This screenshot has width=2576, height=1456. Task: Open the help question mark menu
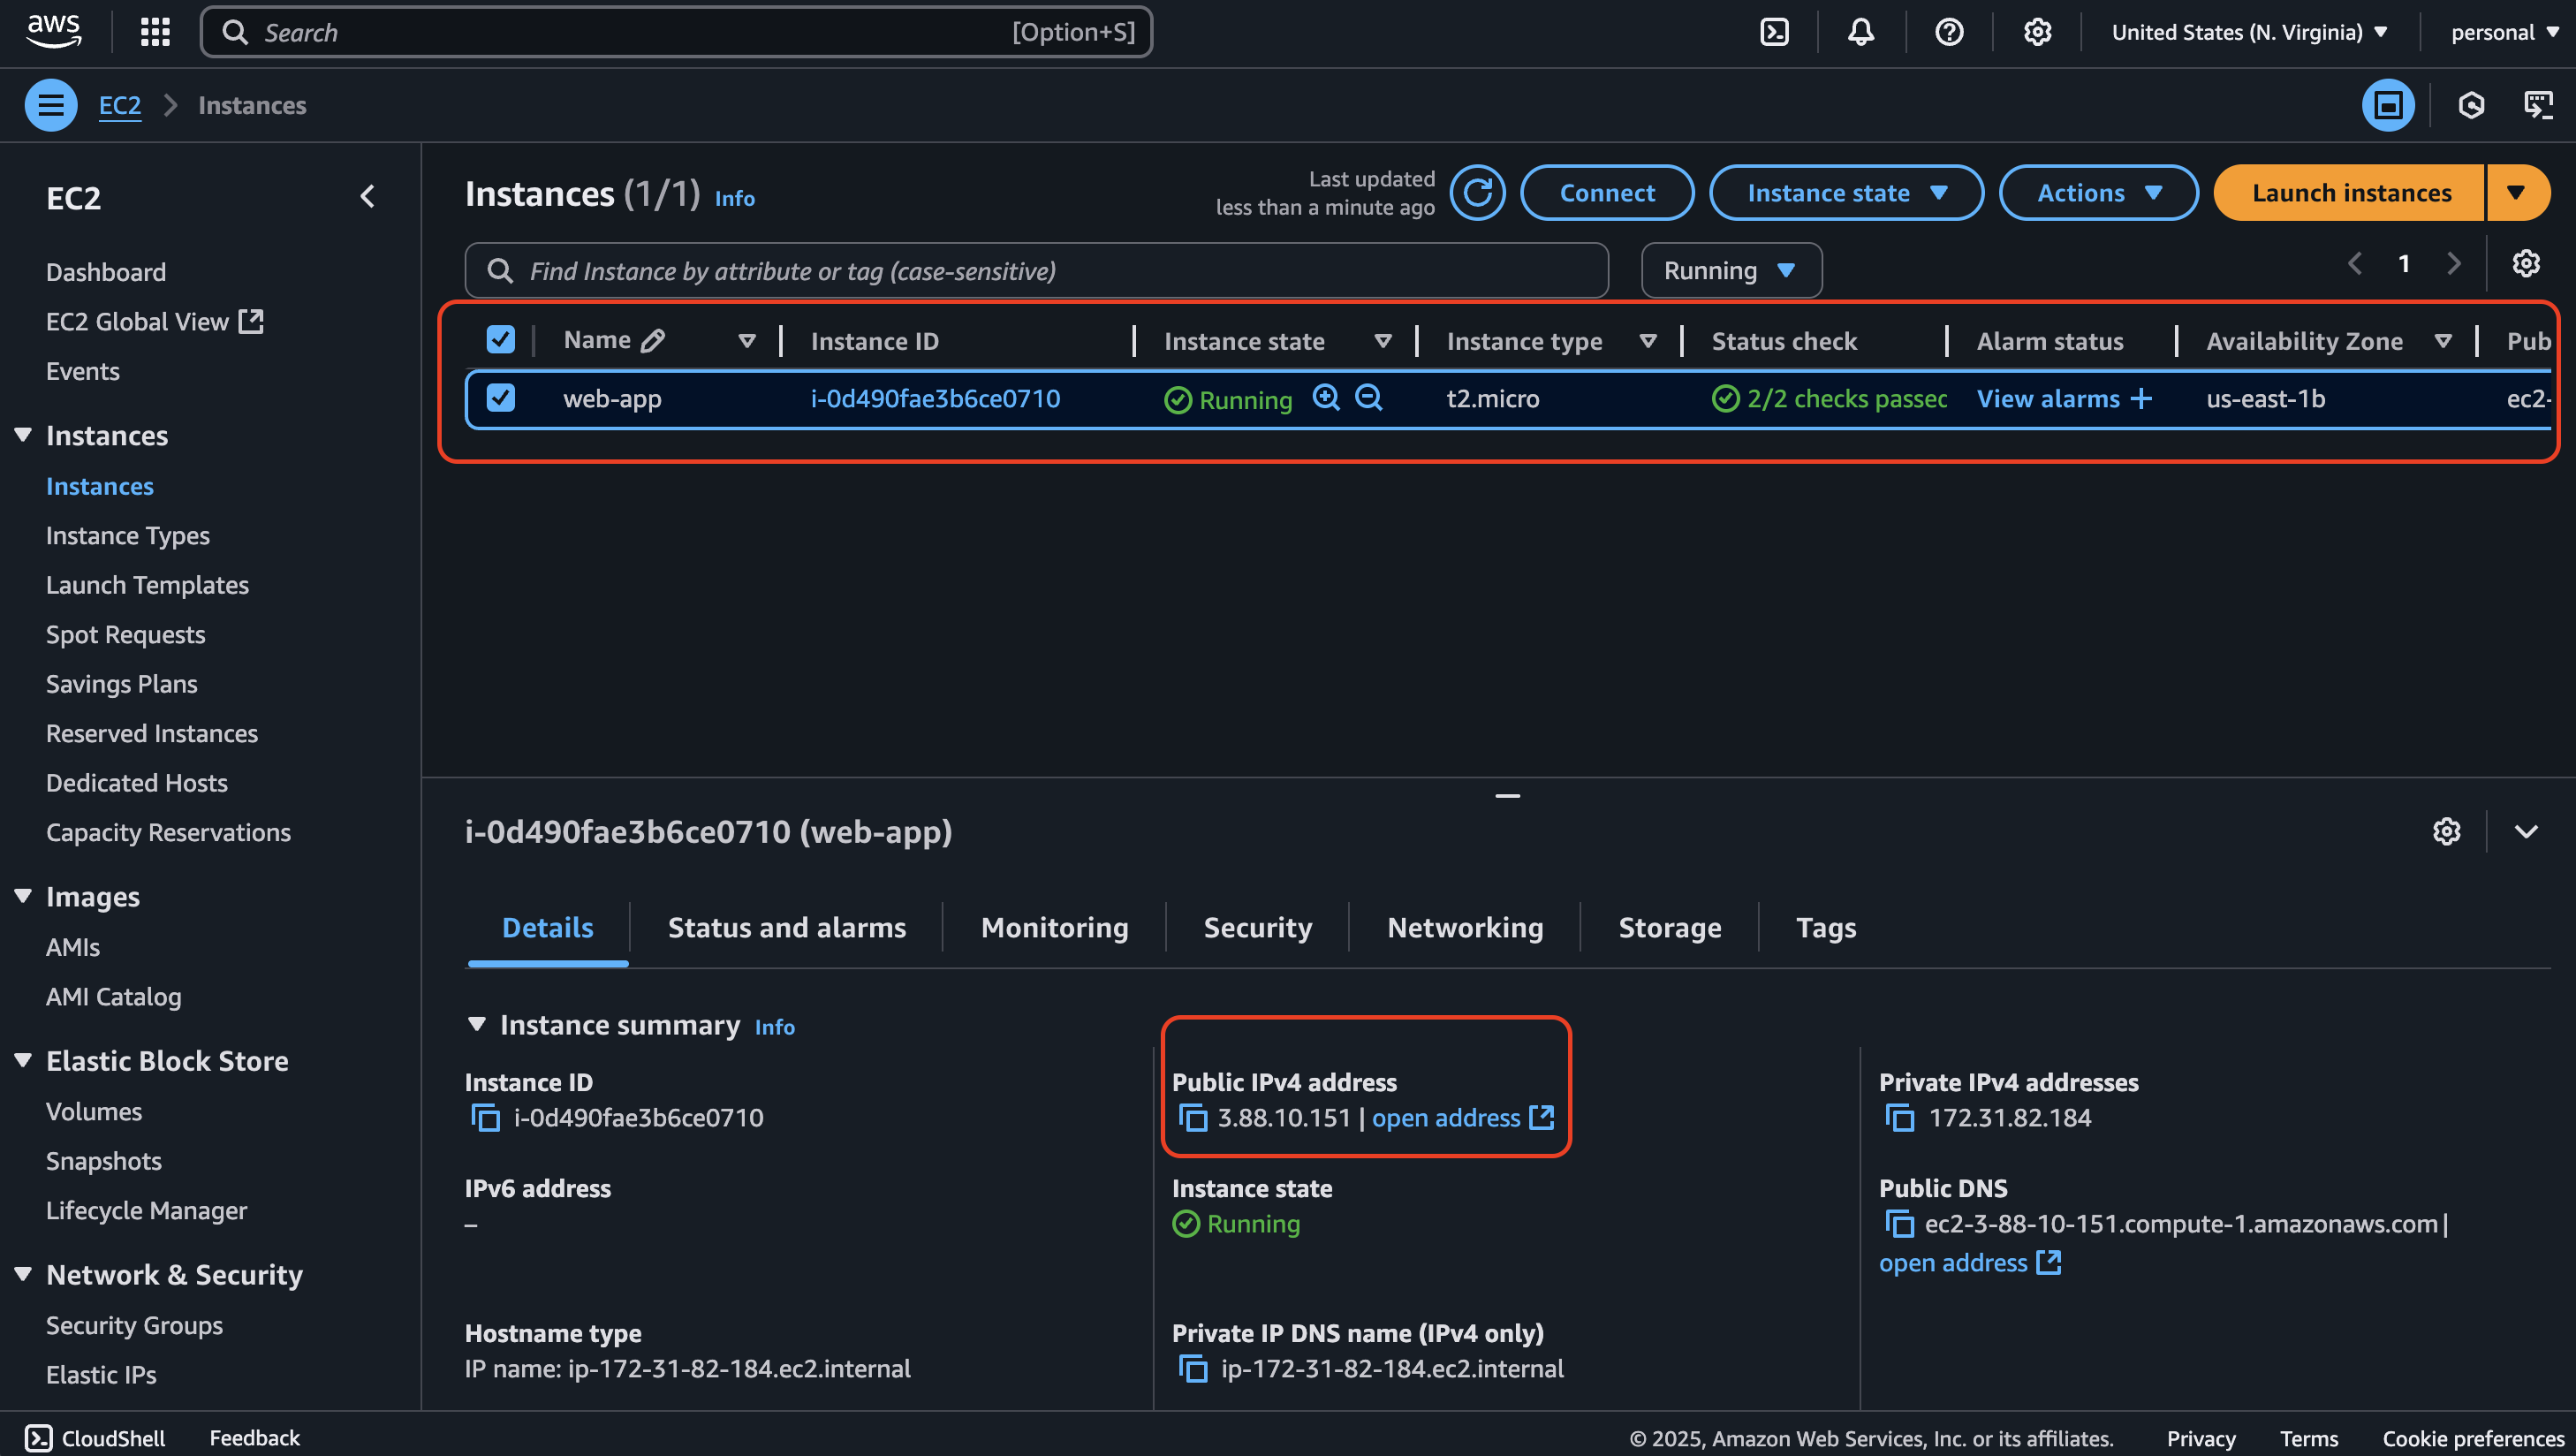(1948, 32)
